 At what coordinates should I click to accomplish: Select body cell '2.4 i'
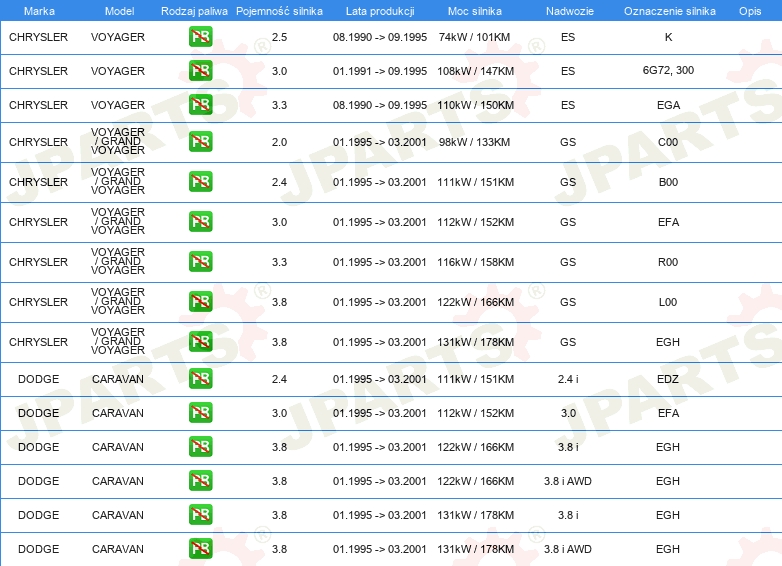(x=568, y=379)
